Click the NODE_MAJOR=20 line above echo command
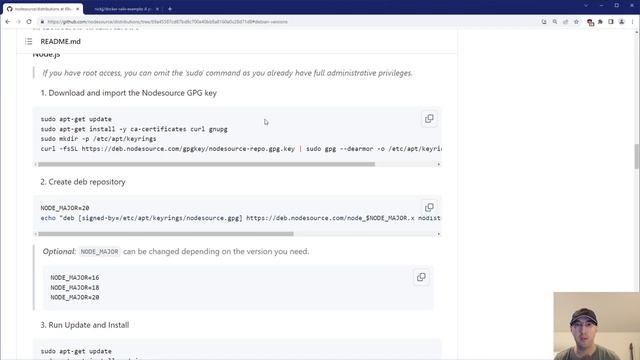Screen dimensions: 640x360 click(65, 208)
